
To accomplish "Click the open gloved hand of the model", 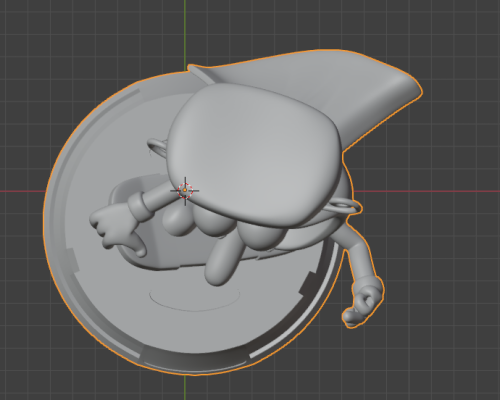I will (x=117, y=229).
